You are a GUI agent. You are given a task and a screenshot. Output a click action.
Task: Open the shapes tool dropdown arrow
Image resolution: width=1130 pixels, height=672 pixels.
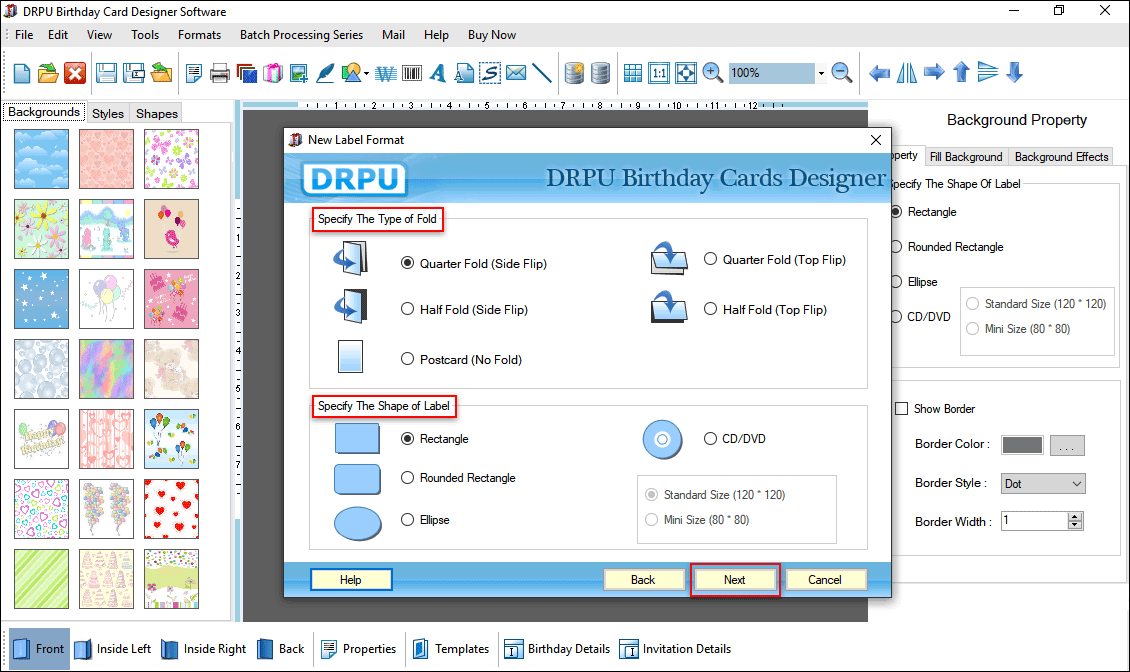pos(366,74)
